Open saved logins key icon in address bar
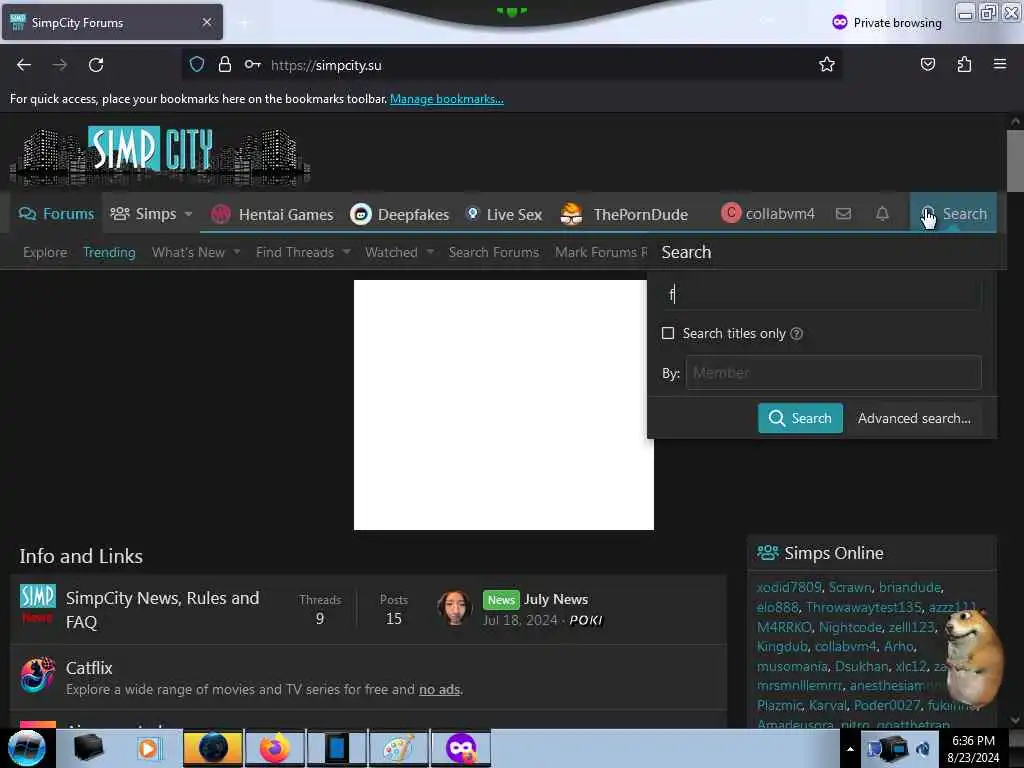The width and height of the screenshot is (1024, 768). click(253, 64)
